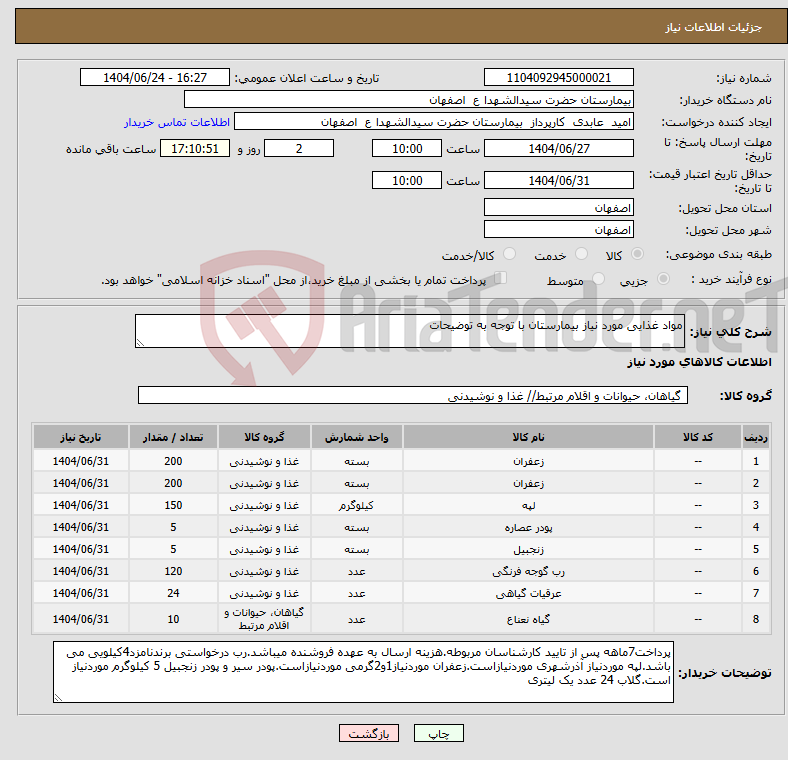Select the خدمت radio button
This screenshot has height=760, width=788.
(581, 254)
